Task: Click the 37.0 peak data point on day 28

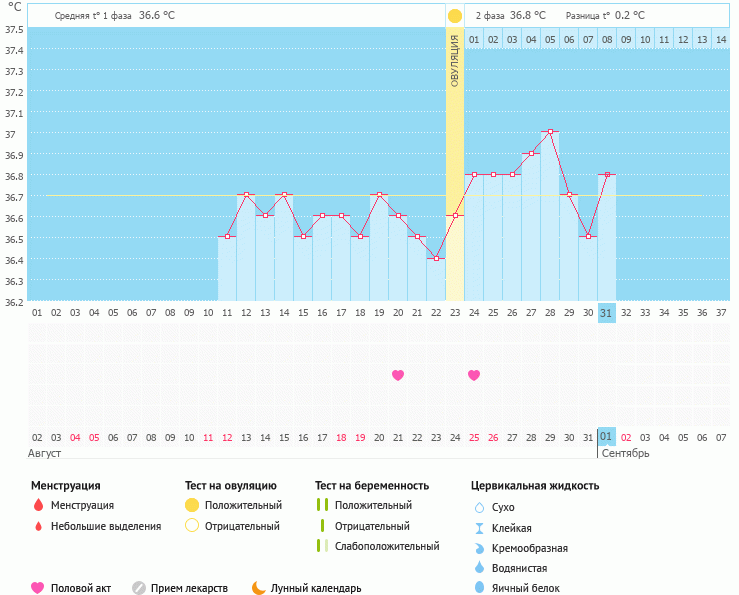Action: click(x=550, y=132)
